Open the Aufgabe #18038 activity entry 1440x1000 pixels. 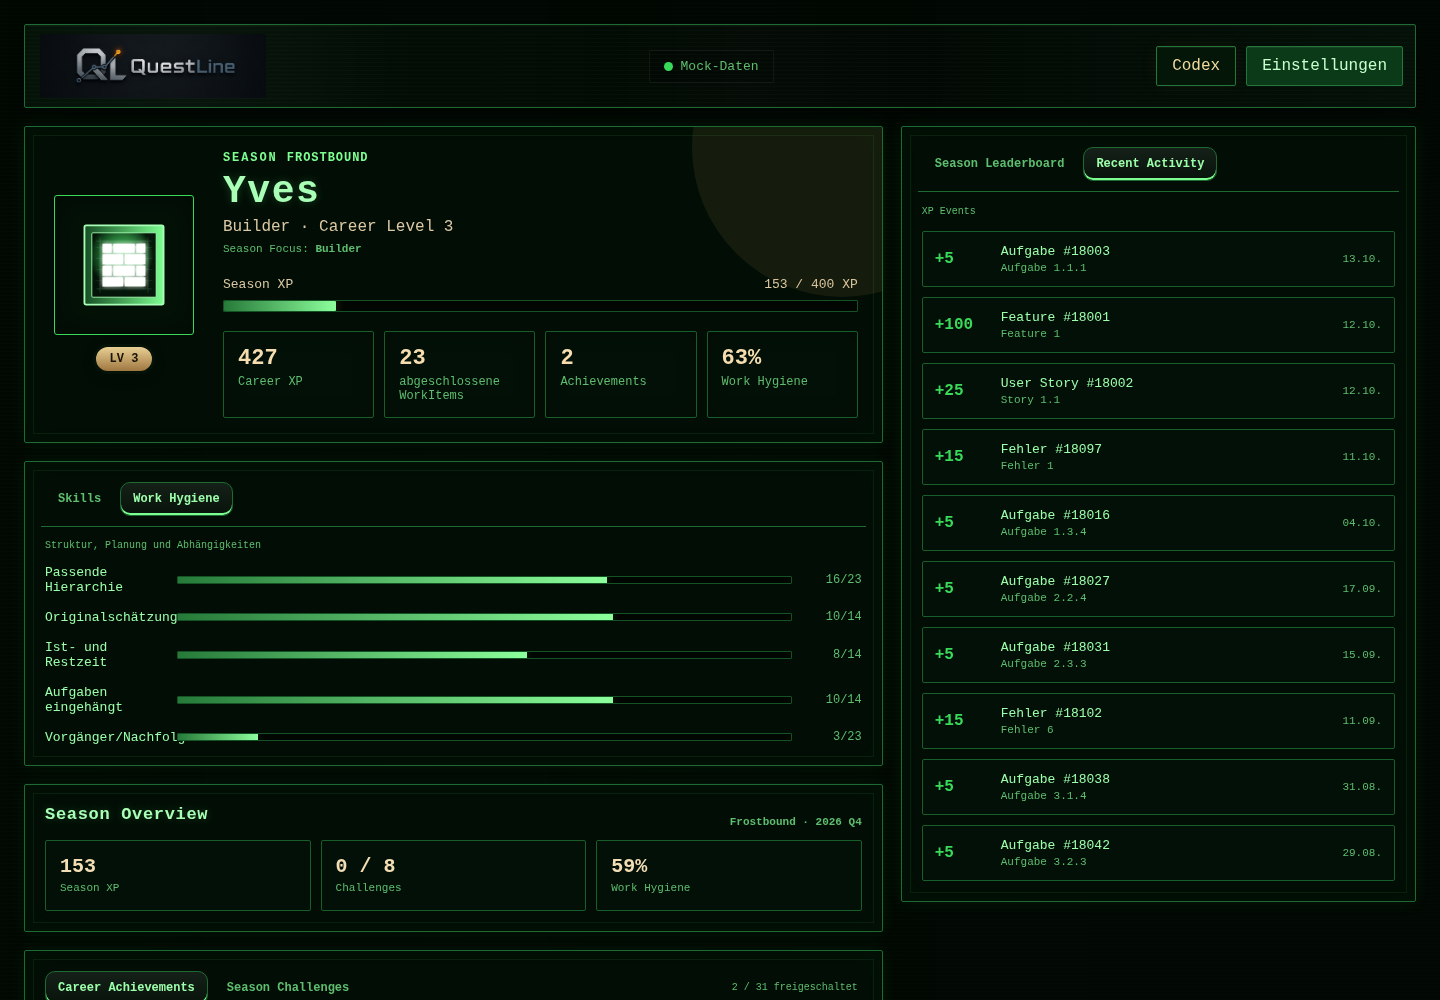(1158, 787)
